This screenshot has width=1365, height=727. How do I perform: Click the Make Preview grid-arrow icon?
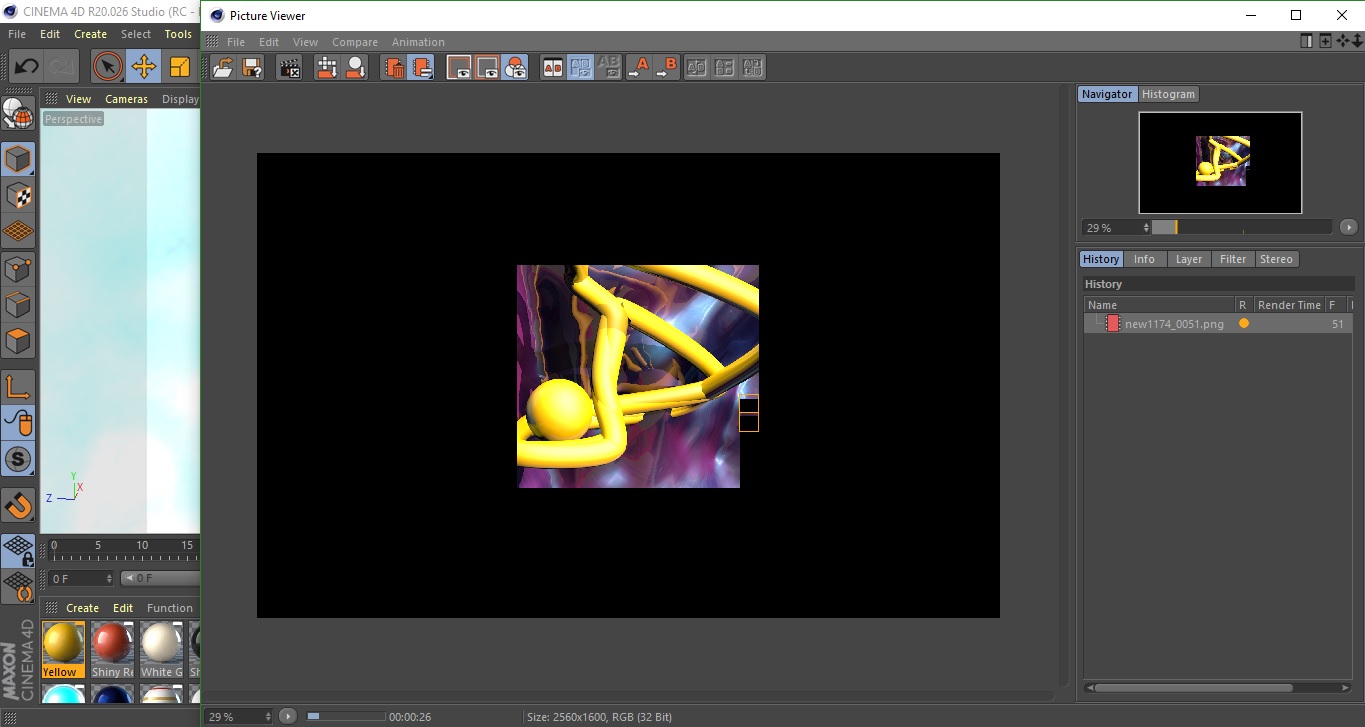point(327,67)
